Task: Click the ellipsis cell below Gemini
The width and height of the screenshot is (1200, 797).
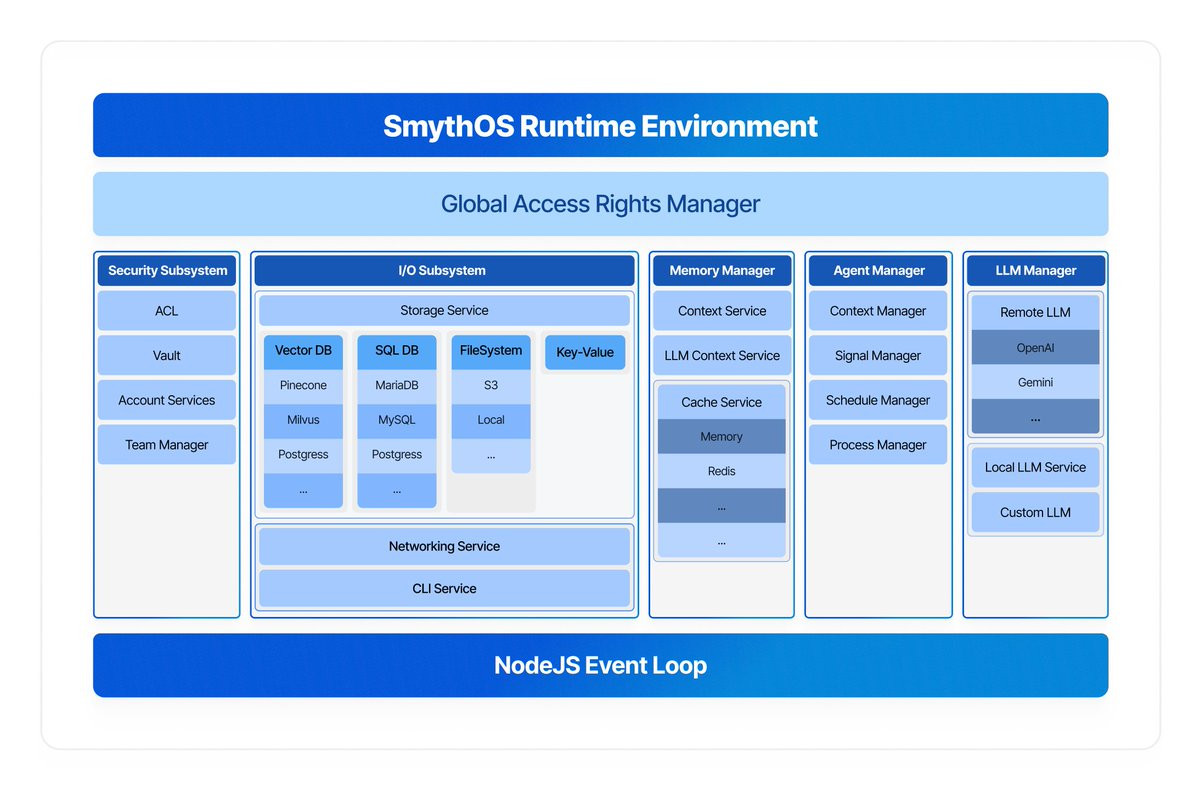Action: click(1036, 416)
